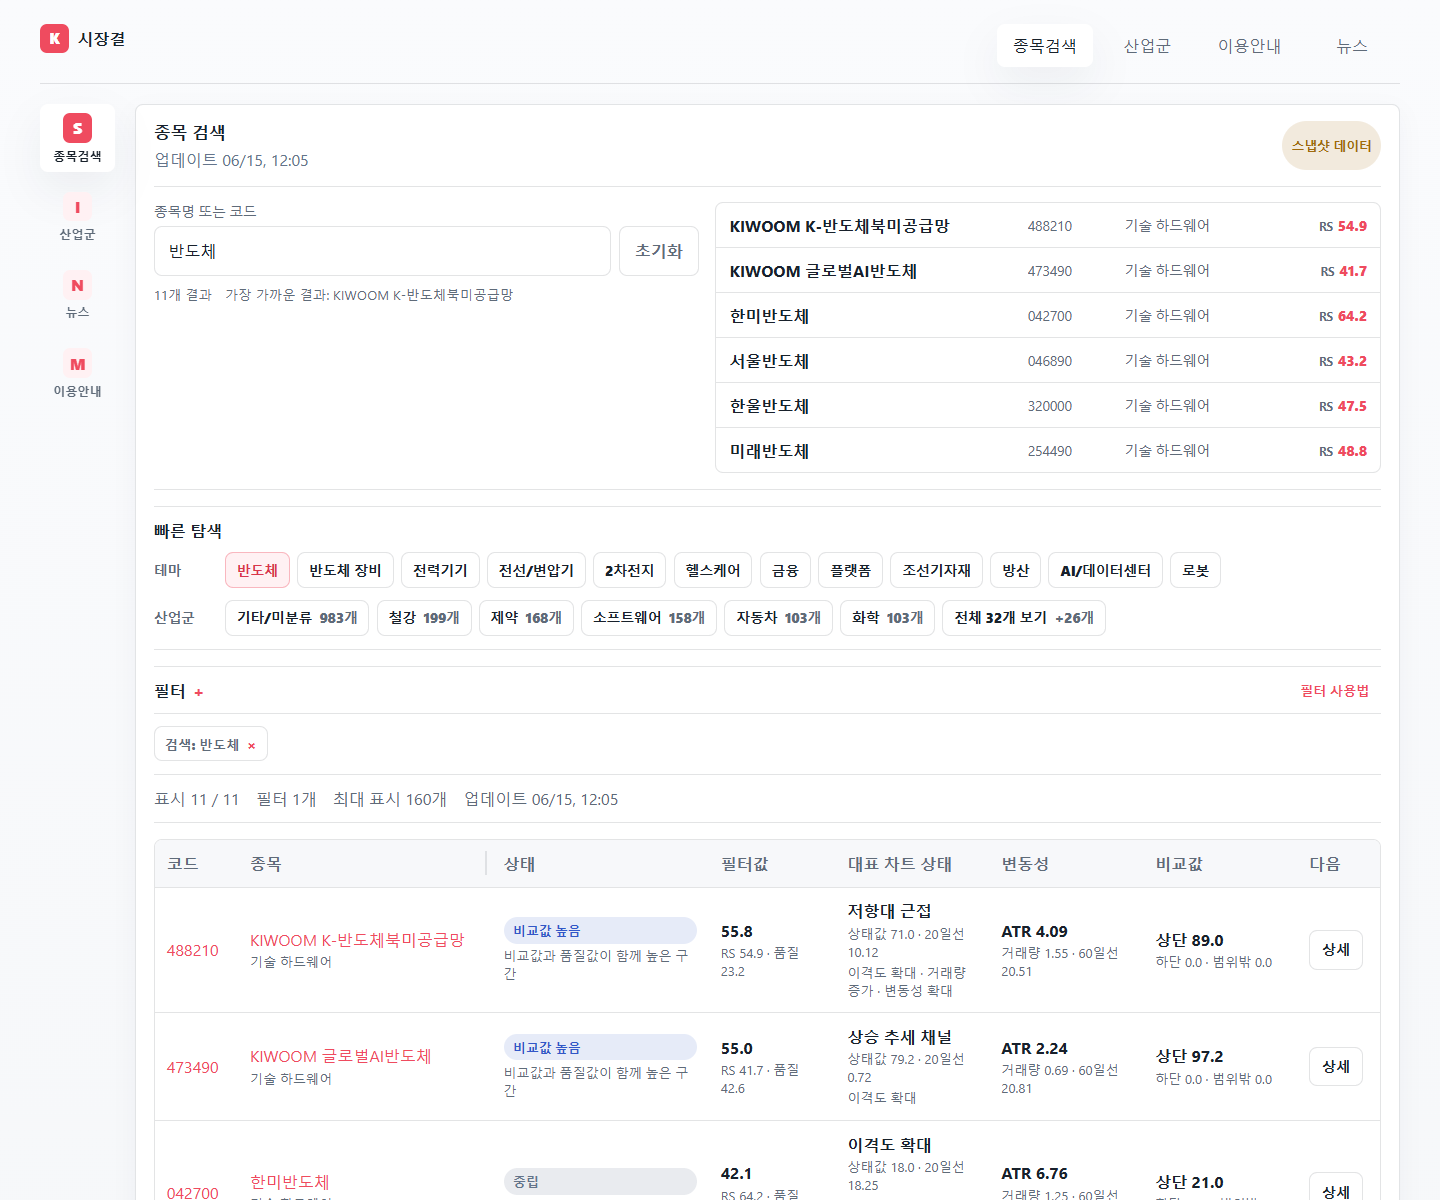This screenshot has height=1200, width=1440.
Task: Open code 488210 in the table
Action: [x=192, y=950]
